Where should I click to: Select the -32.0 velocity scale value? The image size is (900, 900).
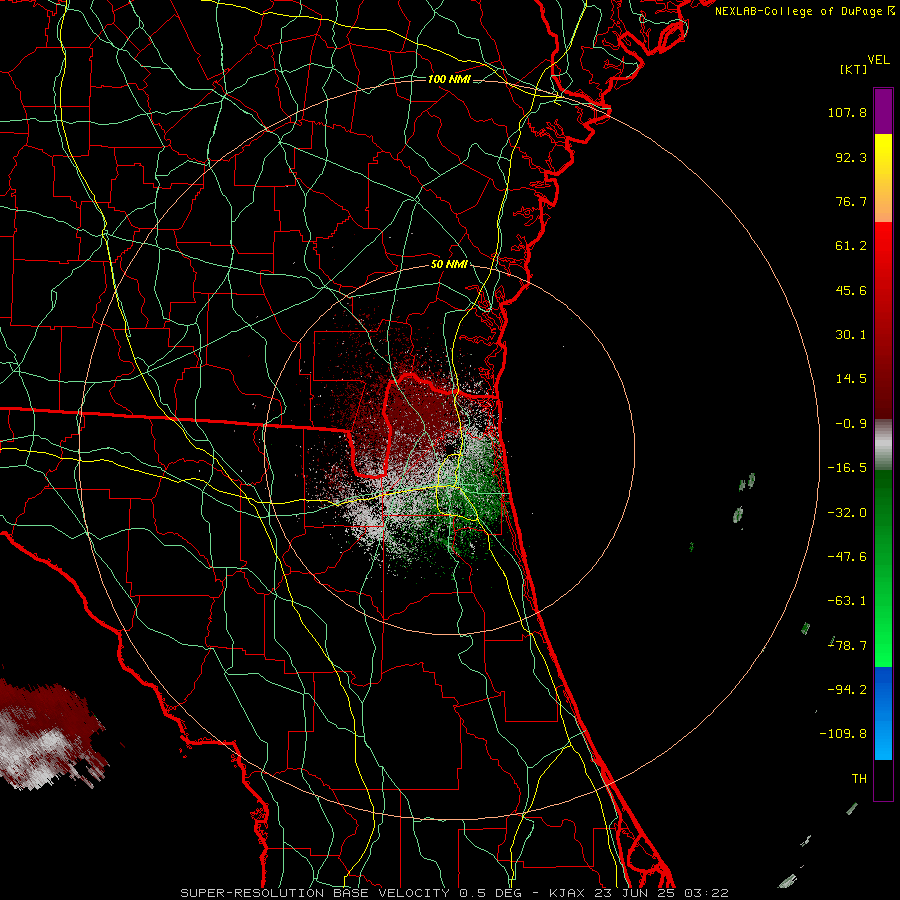[847, 513]
